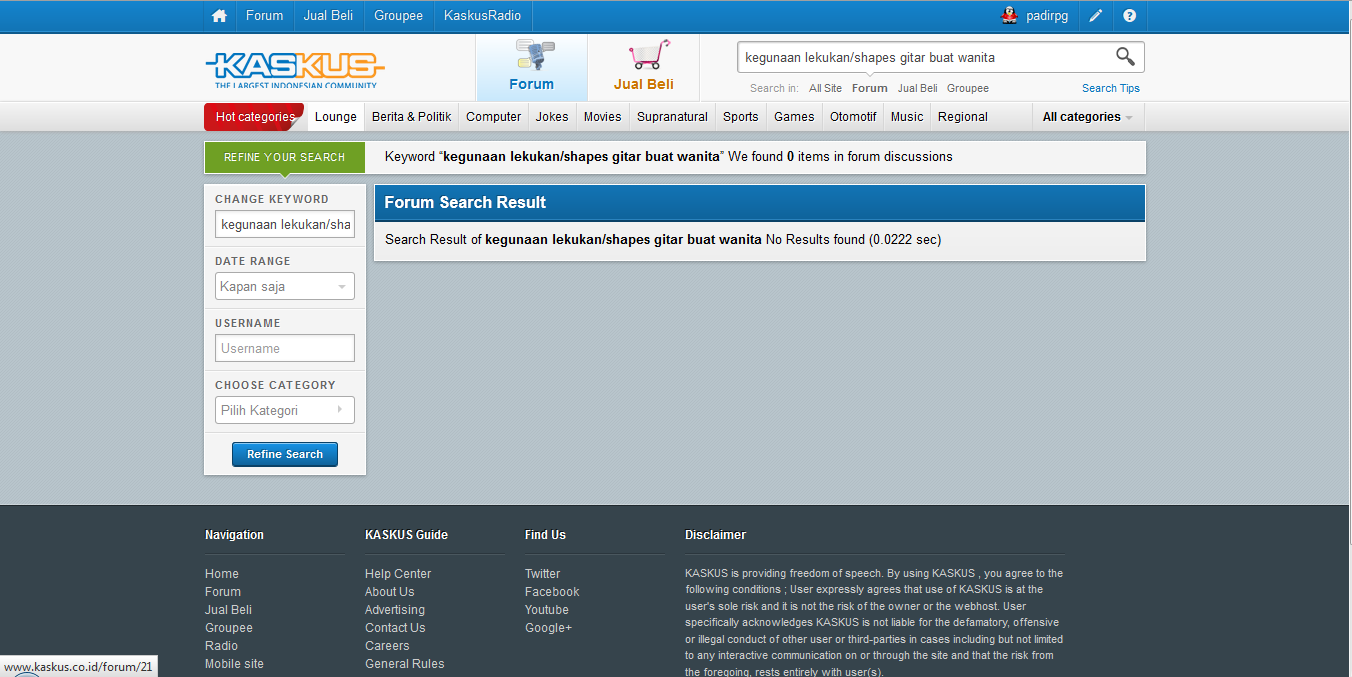Image resolution: width=1352 pixels, height=677 pixels.
Task: Click the Refine Search button
Action: 285,454
